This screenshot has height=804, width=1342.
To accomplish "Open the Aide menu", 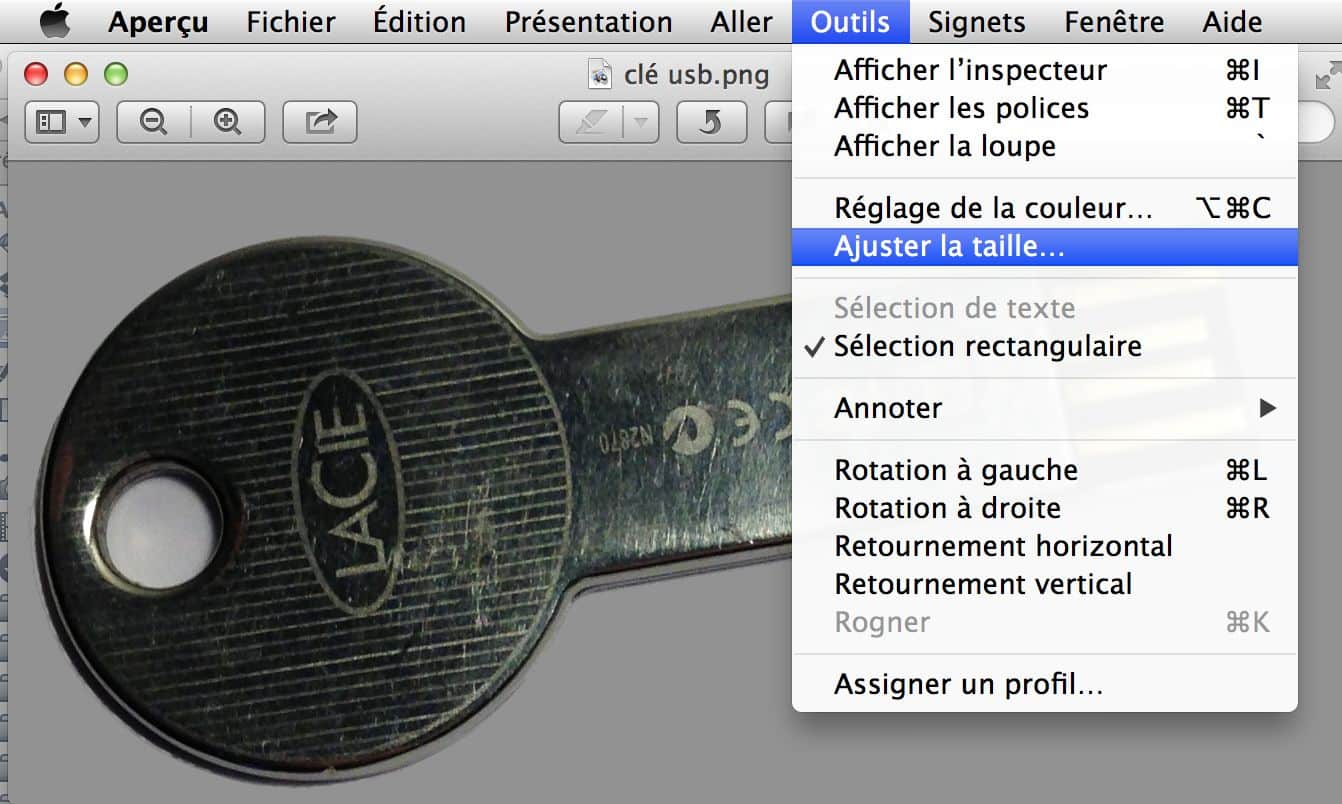I will pos(1232,22).
